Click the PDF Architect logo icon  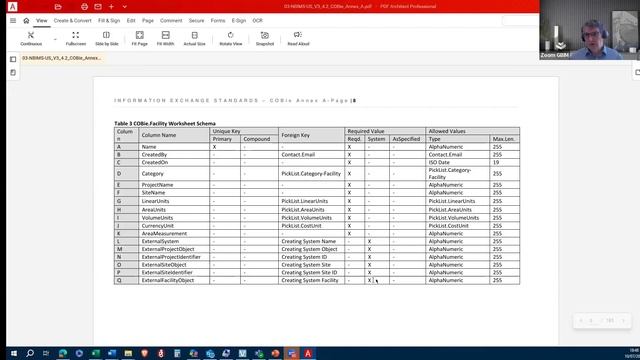13,6
